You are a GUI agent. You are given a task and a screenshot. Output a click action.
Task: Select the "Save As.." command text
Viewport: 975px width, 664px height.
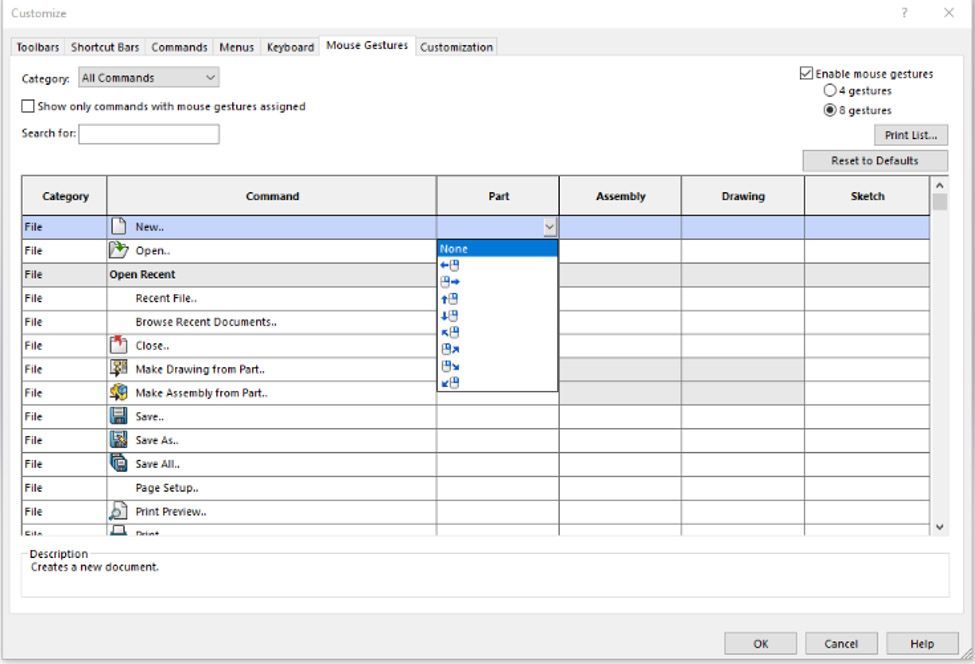[157, 440]
